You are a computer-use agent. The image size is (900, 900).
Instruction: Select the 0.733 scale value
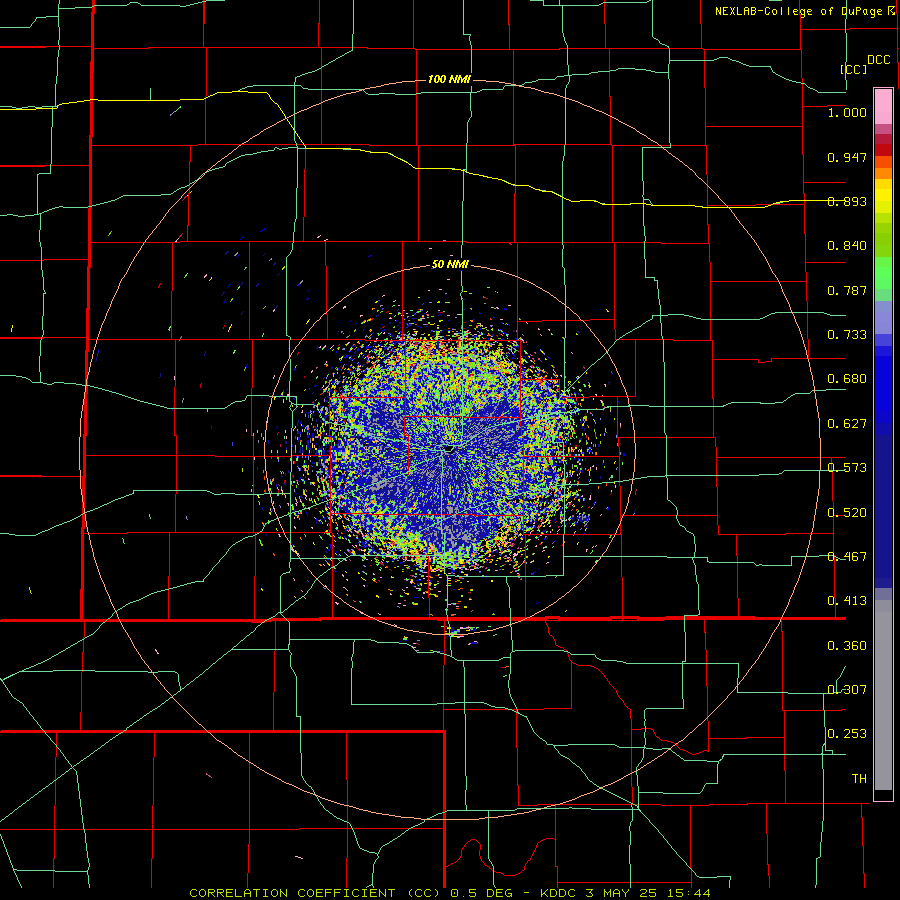[847, 335]
